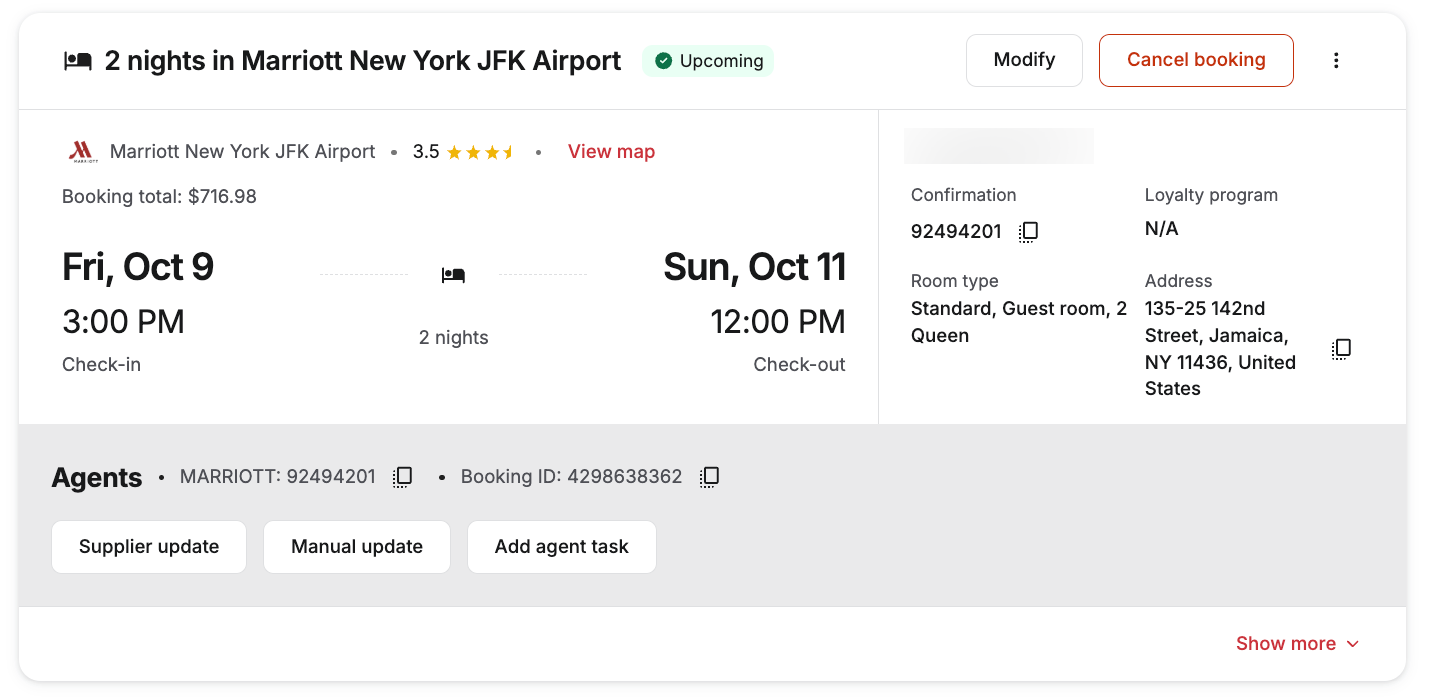Click the Upcoming status badge text
The image size is (1430, 698).
721,61
